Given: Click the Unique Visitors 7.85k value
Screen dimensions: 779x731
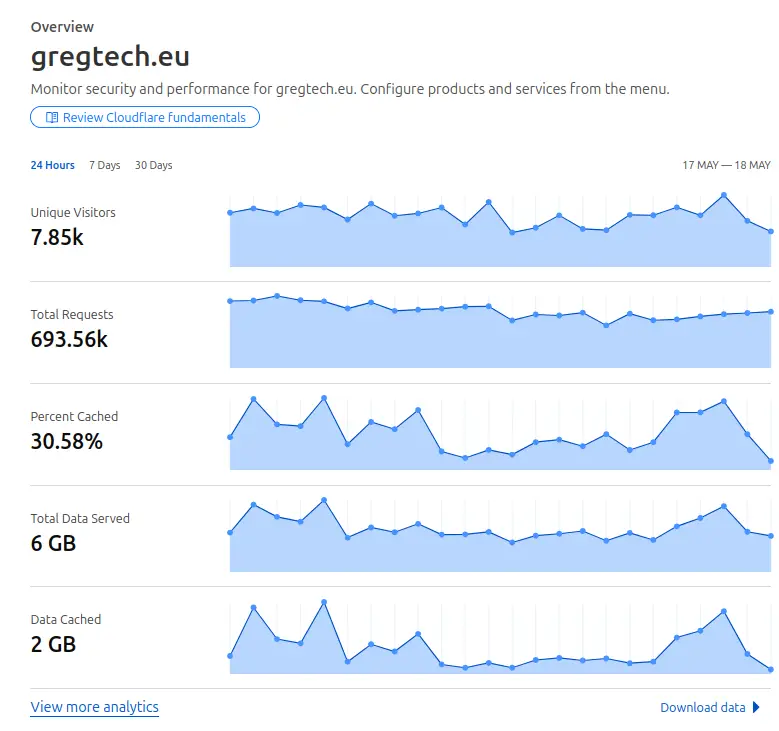Looking at the screenshot, I should click(x=57, y=237).
